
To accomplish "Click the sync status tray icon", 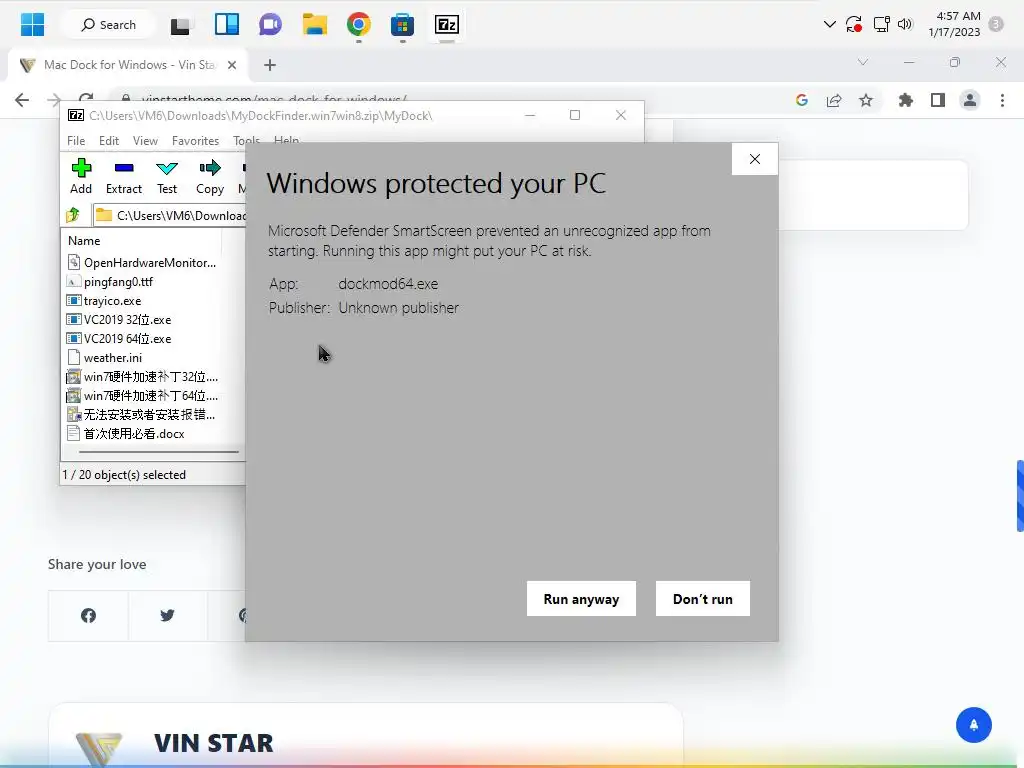I will [854, 24].
